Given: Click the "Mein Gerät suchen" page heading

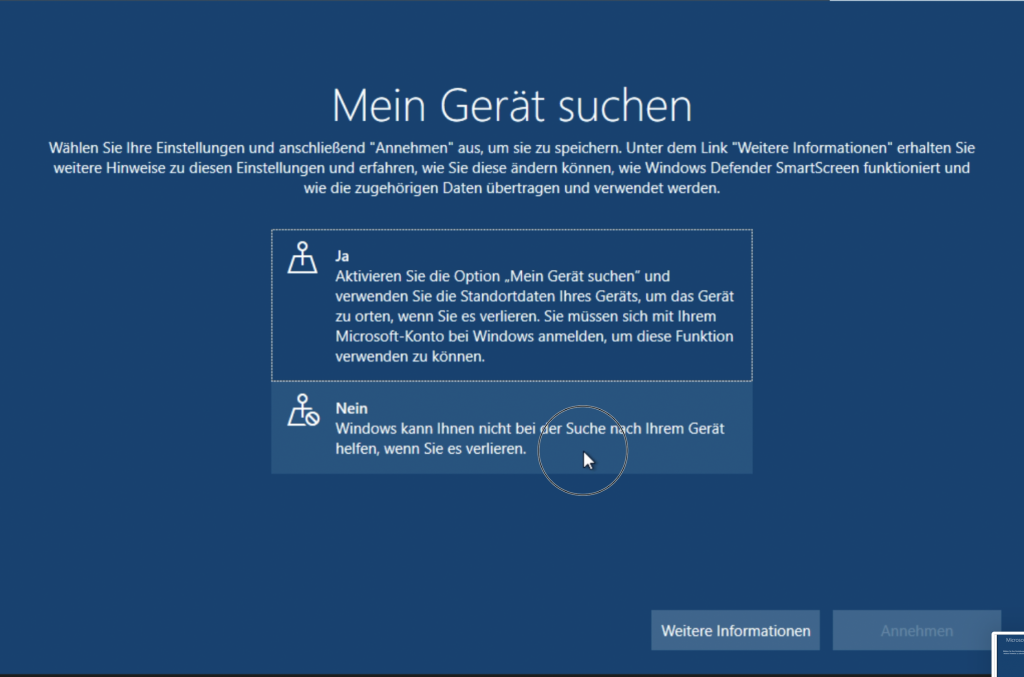Looking at the screenshot, I should tap(511, 106).
